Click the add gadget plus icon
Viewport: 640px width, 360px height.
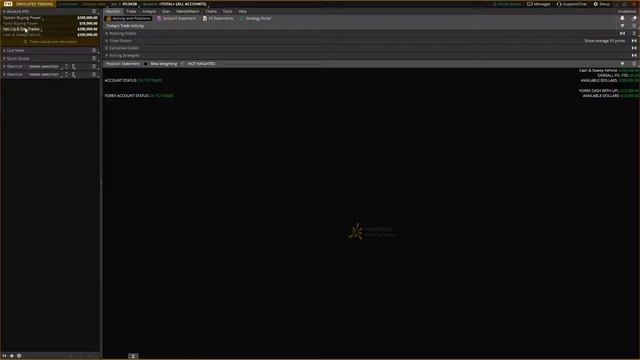click(12, 356)
